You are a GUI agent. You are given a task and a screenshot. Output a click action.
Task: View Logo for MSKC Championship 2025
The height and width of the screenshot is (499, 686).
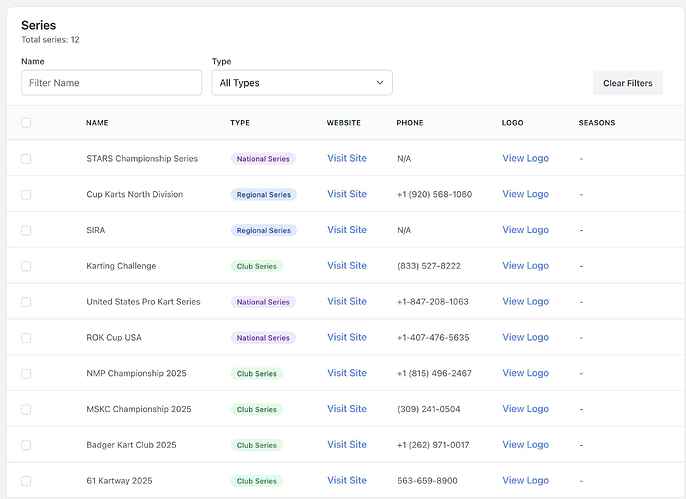pyautogui.click(x=525, y=409)
